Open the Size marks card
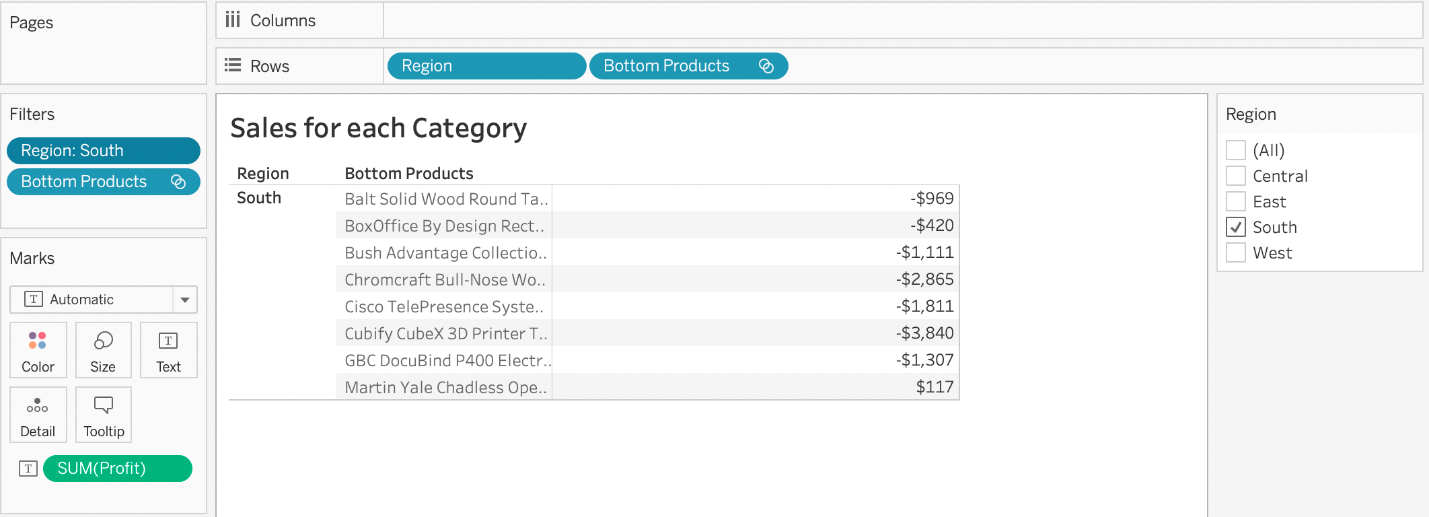 click(103, 350)
